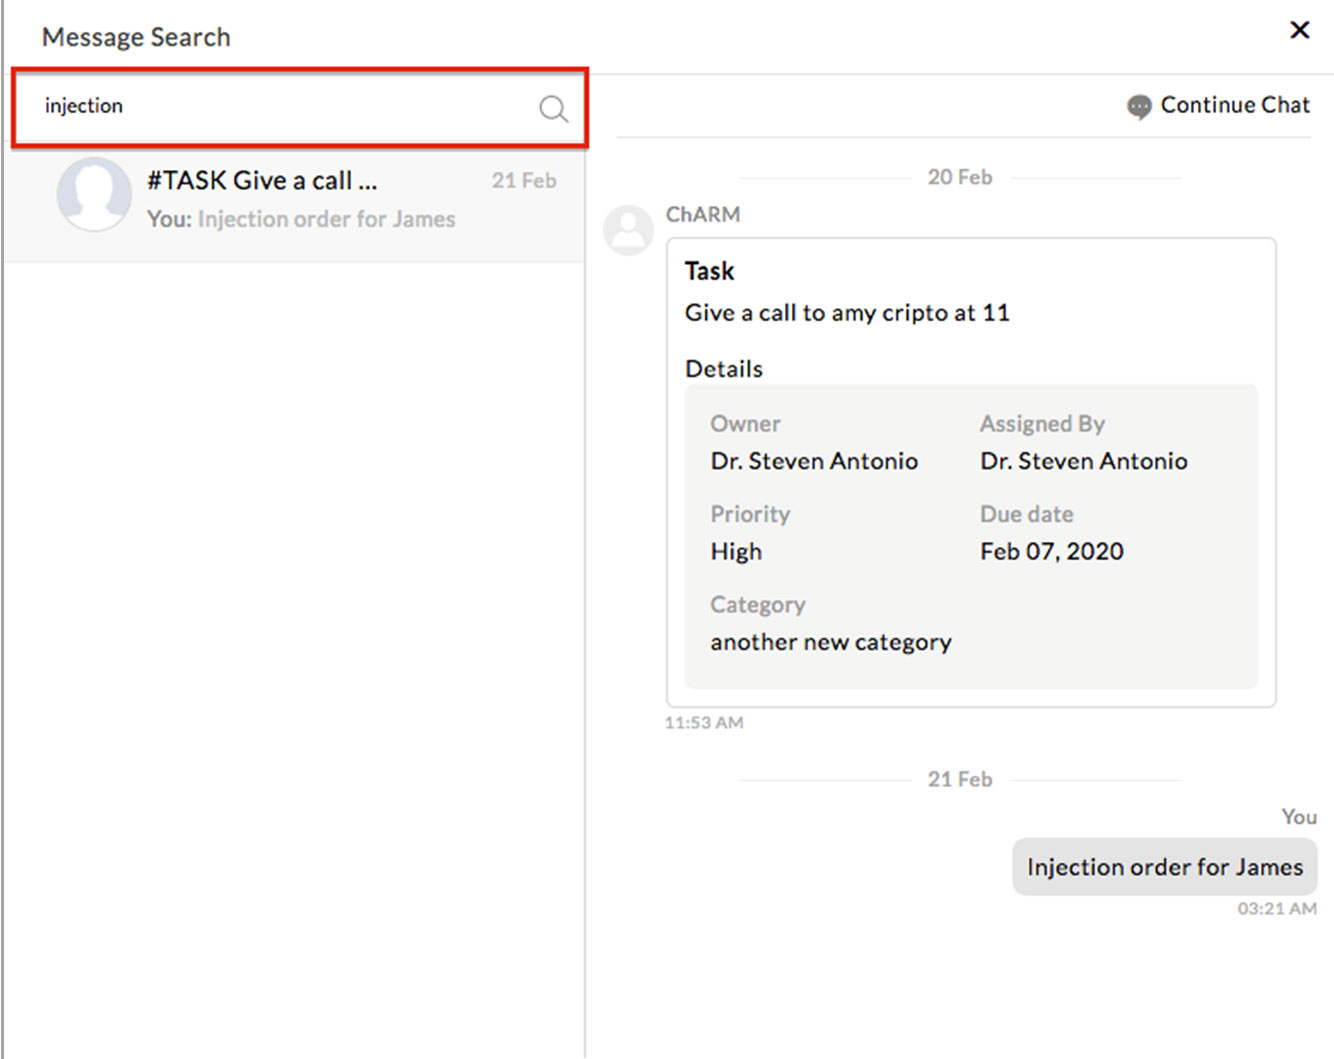Select the Priority value High

click(736, 551)
